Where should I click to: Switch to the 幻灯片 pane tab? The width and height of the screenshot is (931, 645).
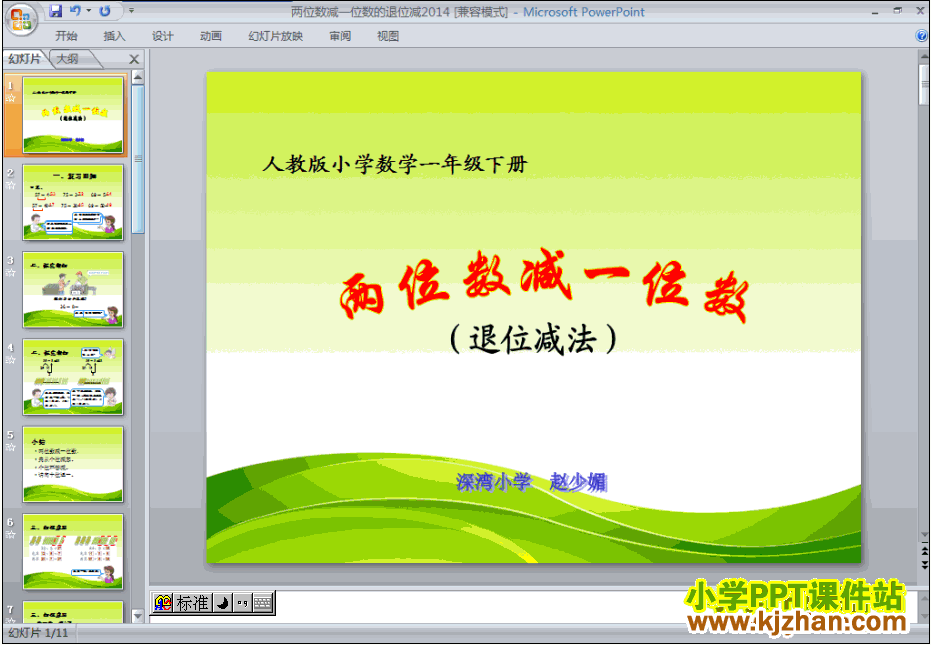point(25,59)
